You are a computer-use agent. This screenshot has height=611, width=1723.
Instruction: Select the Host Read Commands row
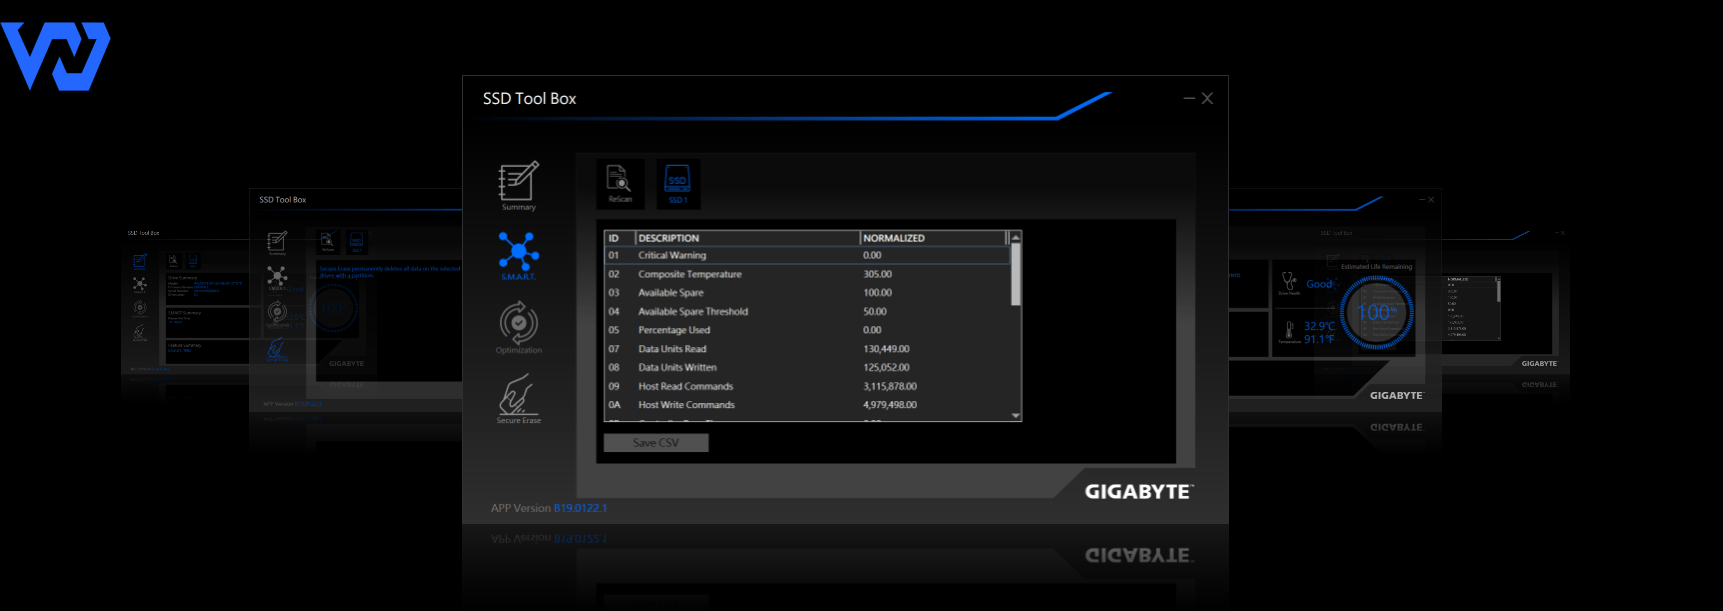807,386
